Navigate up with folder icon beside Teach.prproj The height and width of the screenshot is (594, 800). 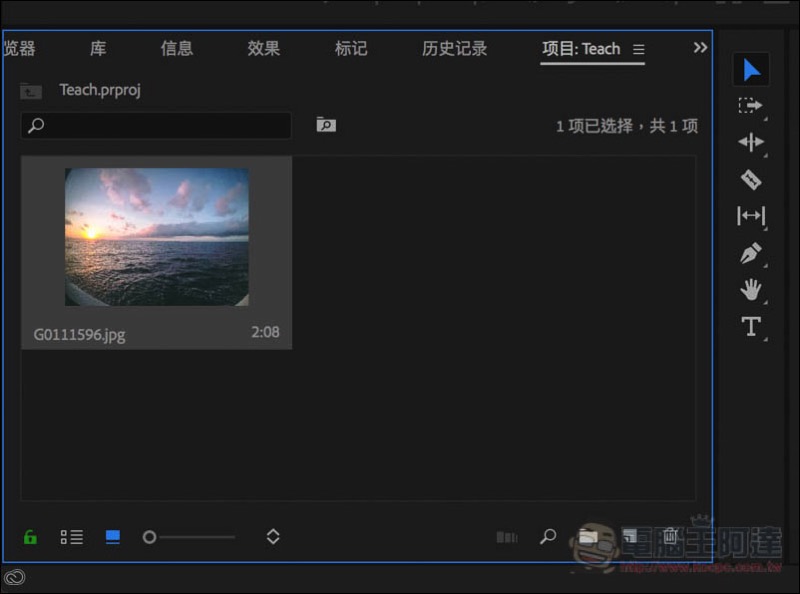point(31,91)
